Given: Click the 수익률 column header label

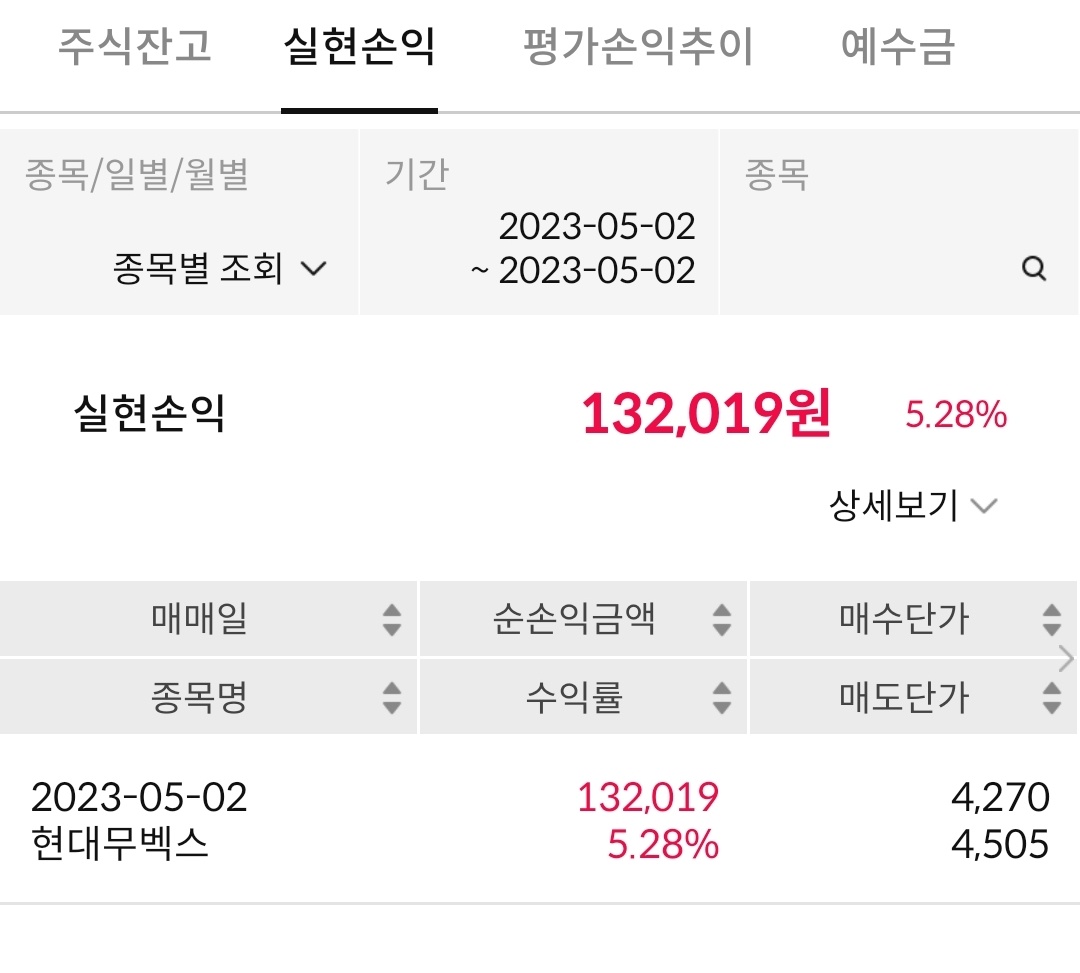Looking at the screenshot, I should [x=574, y=697].
